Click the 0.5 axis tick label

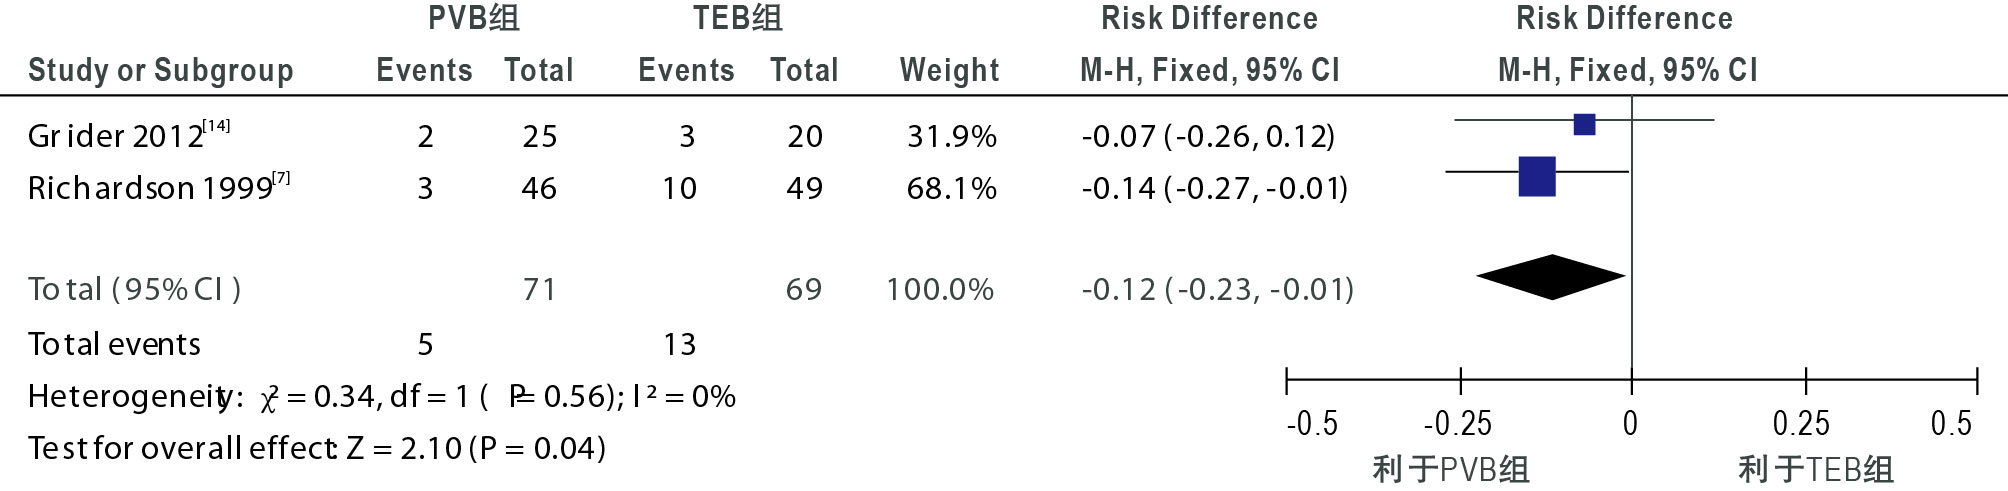tap(1950, 424)
